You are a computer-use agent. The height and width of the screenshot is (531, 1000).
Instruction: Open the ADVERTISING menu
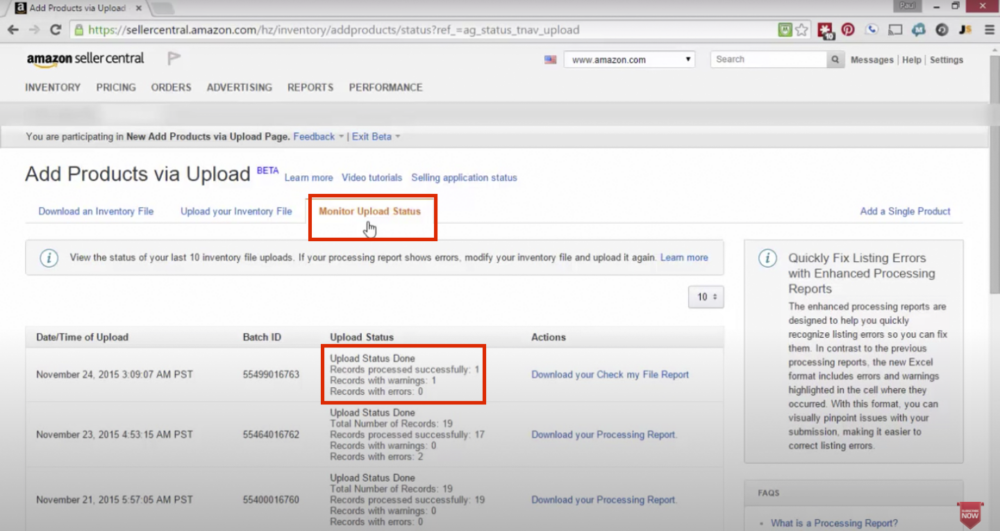click(x=239, y=87)
